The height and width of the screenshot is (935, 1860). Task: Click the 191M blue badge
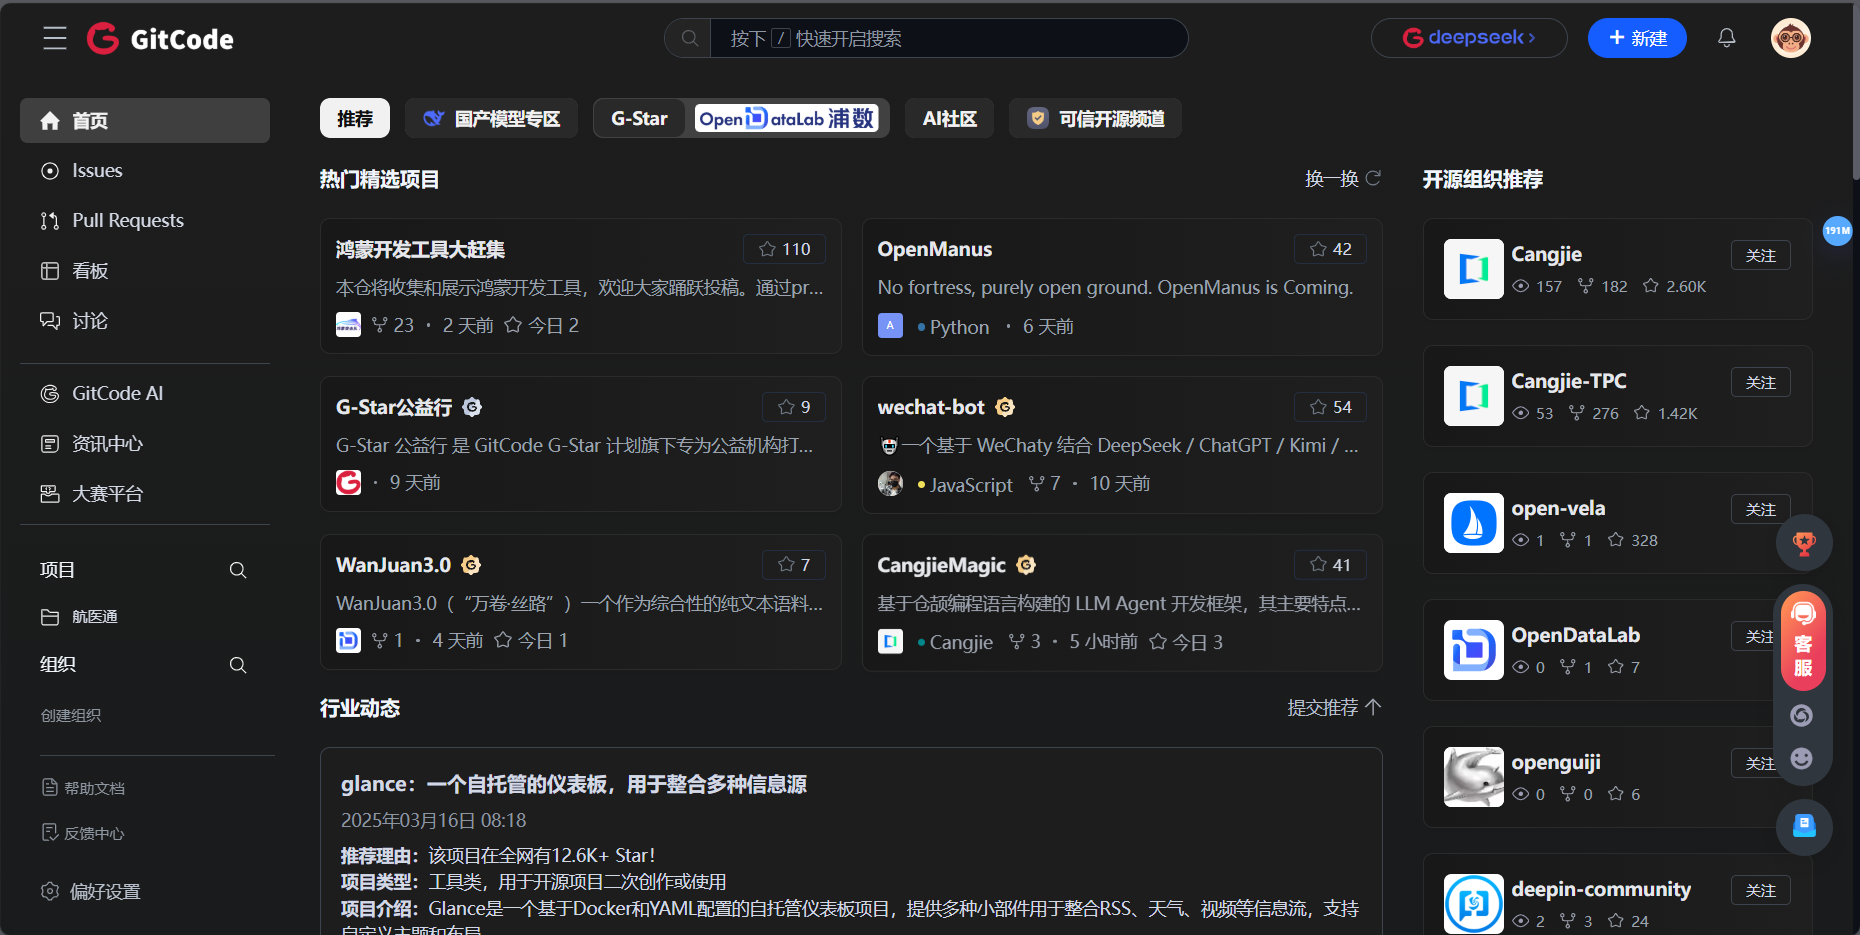1837,231
